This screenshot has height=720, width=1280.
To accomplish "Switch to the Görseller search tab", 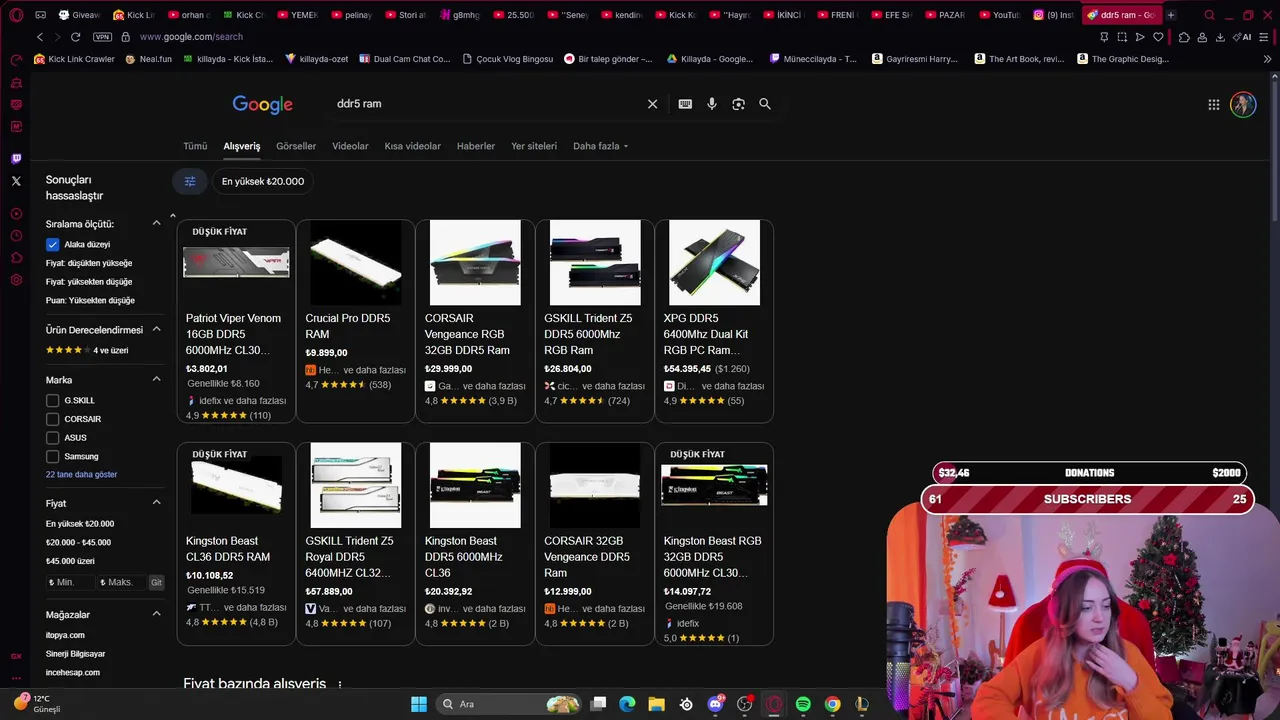I will 296,146.
